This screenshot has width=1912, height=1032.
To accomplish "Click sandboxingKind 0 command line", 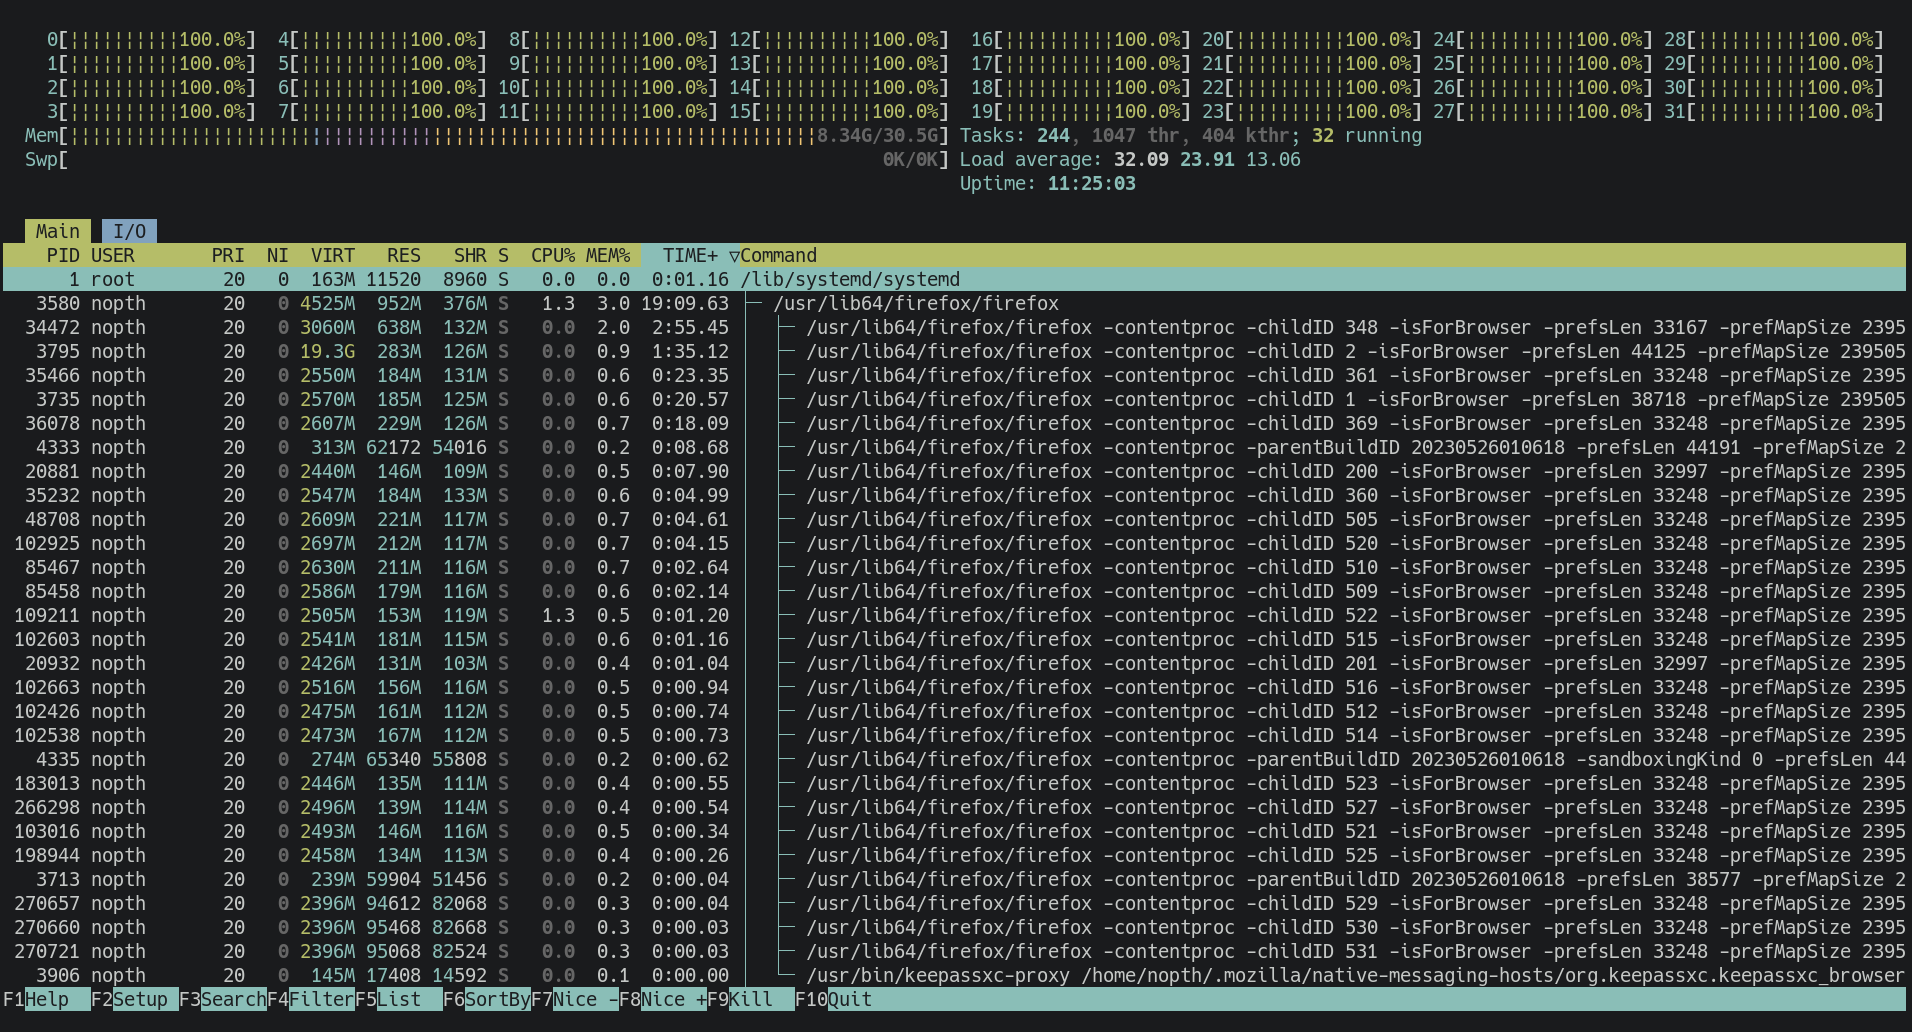I will point(1356,759).
